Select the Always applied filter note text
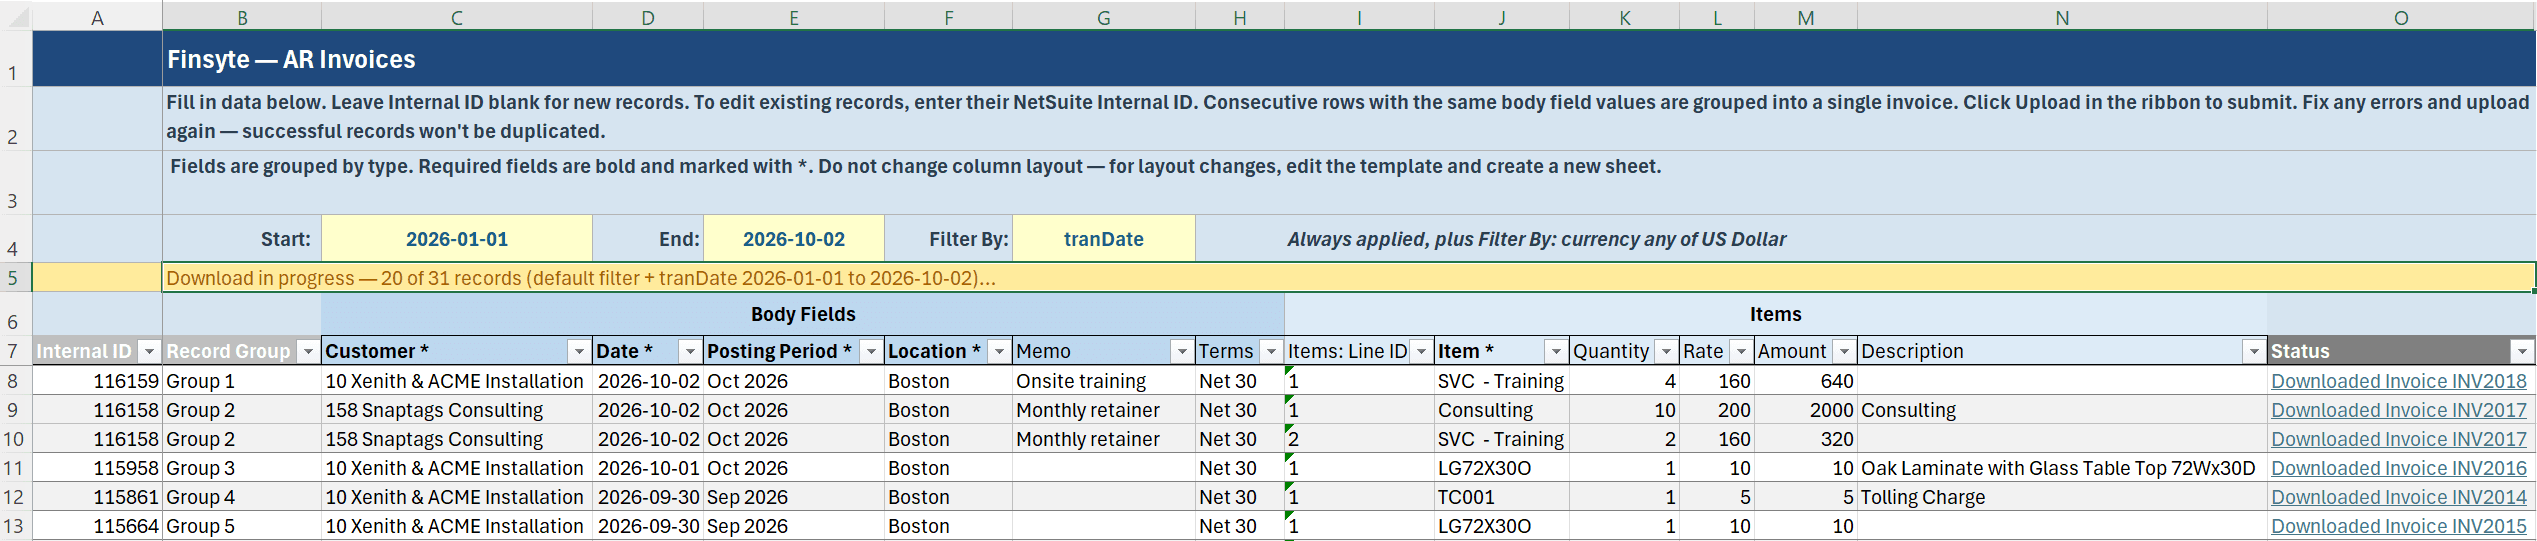Screen dimensions: 2537x541 tap(1536, 239)
